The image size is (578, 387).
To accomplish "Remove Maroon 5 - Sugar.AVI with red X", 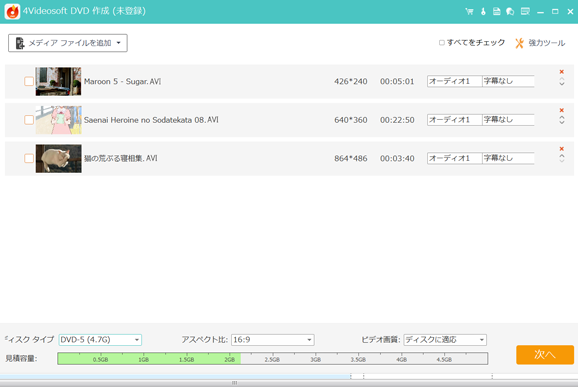I will tap(561, 72).
